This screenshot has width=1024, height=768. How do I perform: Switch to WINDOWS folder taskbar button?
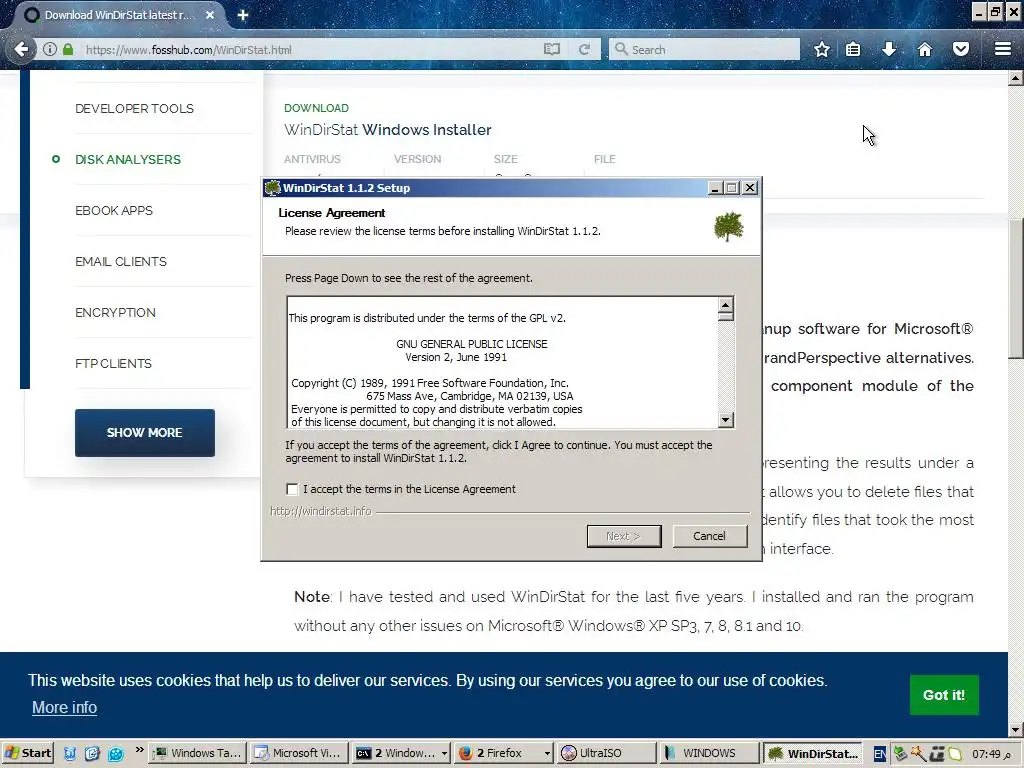709,753
